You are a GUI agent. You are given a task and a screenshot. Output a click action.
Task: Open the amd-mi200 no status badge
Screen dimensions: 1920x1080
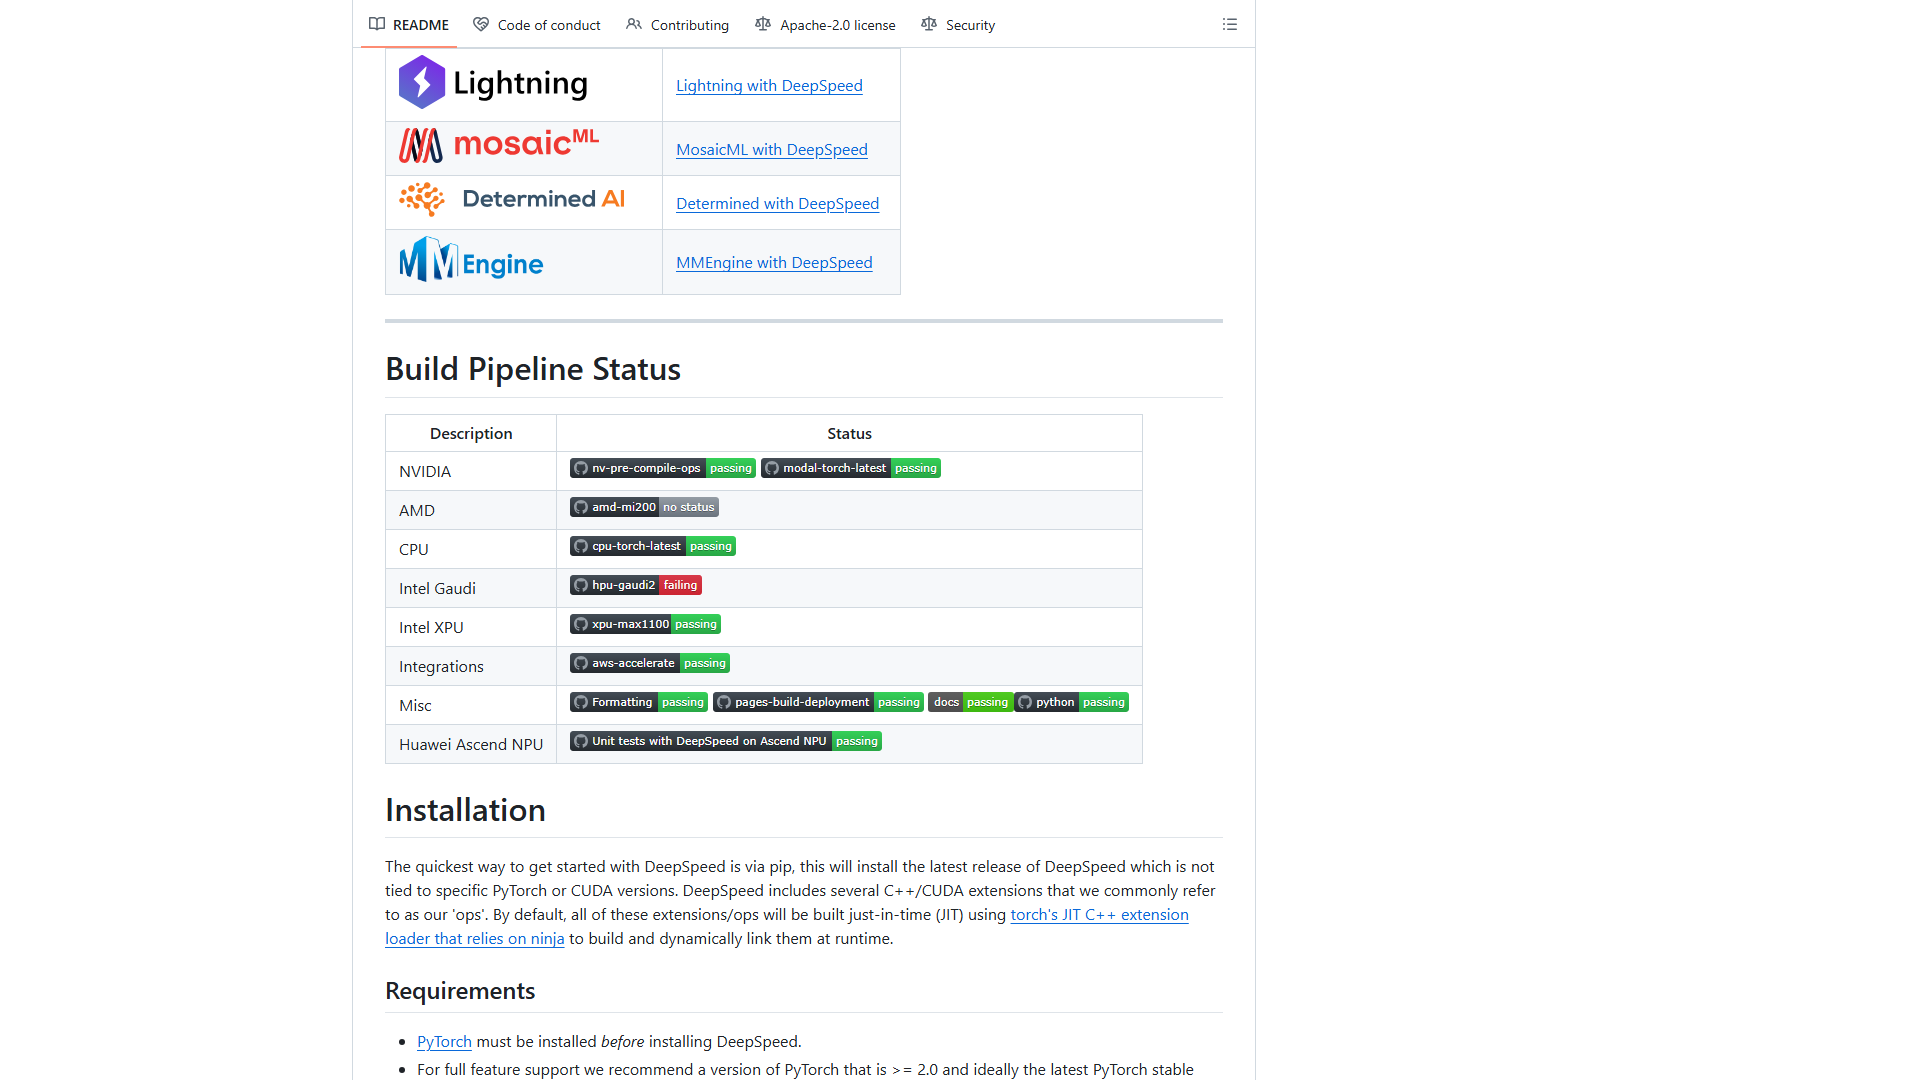click(x=644, y=507)
